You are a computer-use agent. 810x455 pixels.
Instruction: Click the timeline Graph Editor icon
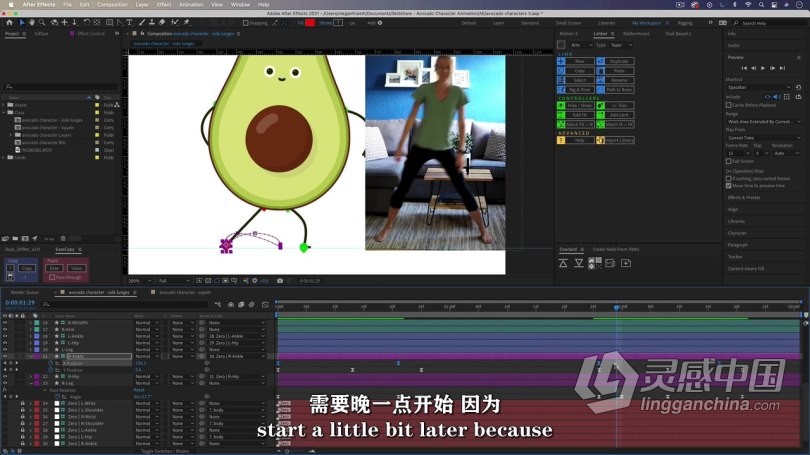pyautogui.click(x=265, y=305)
